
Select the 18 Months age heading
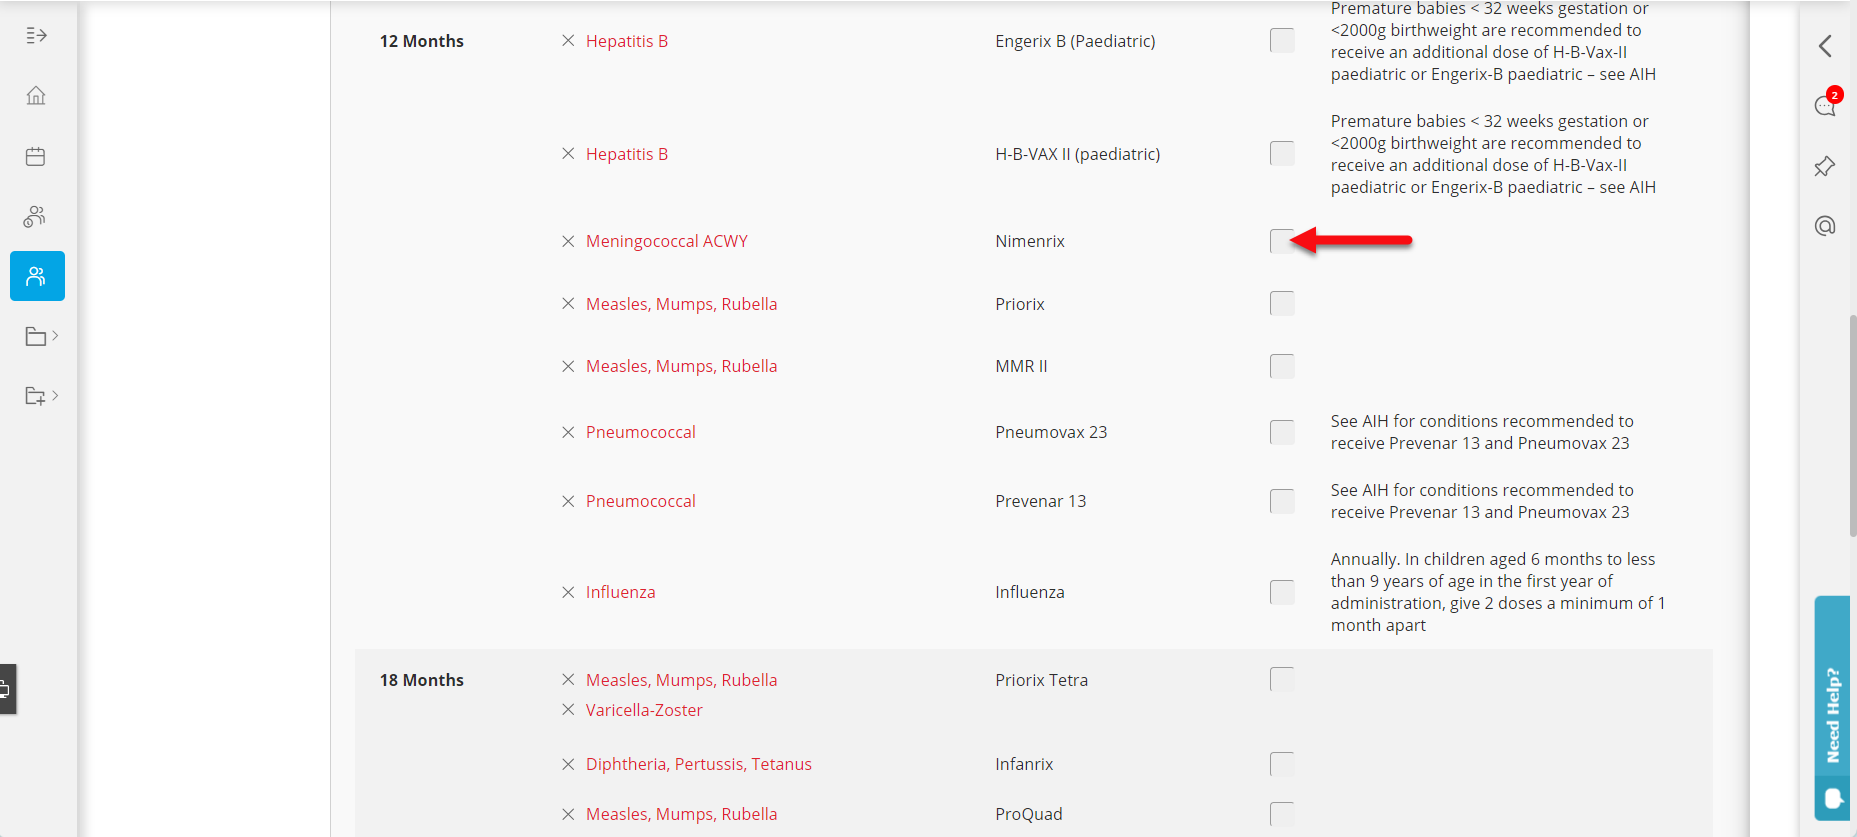422,680
